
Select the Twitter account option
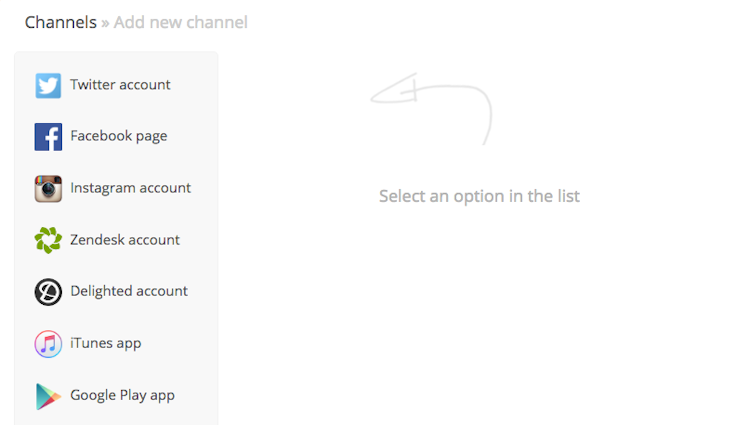(x=120, y=85)
